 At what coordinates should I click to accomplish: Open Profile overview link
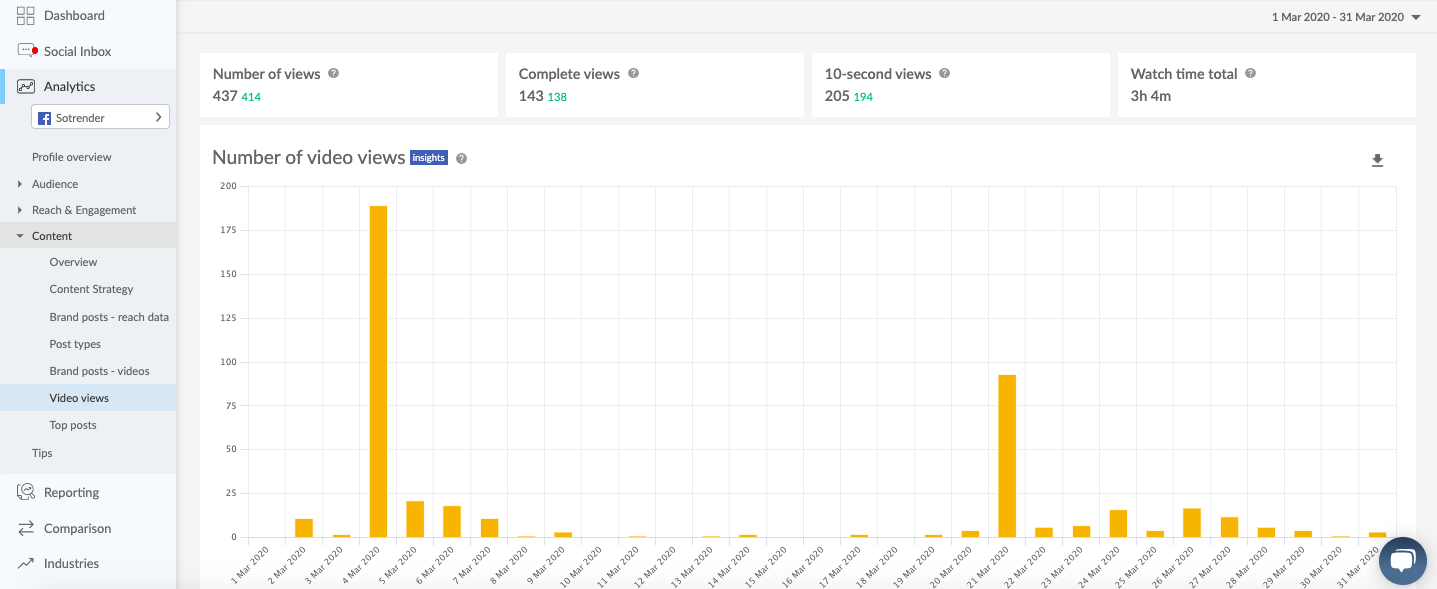(x=71, y=157)
